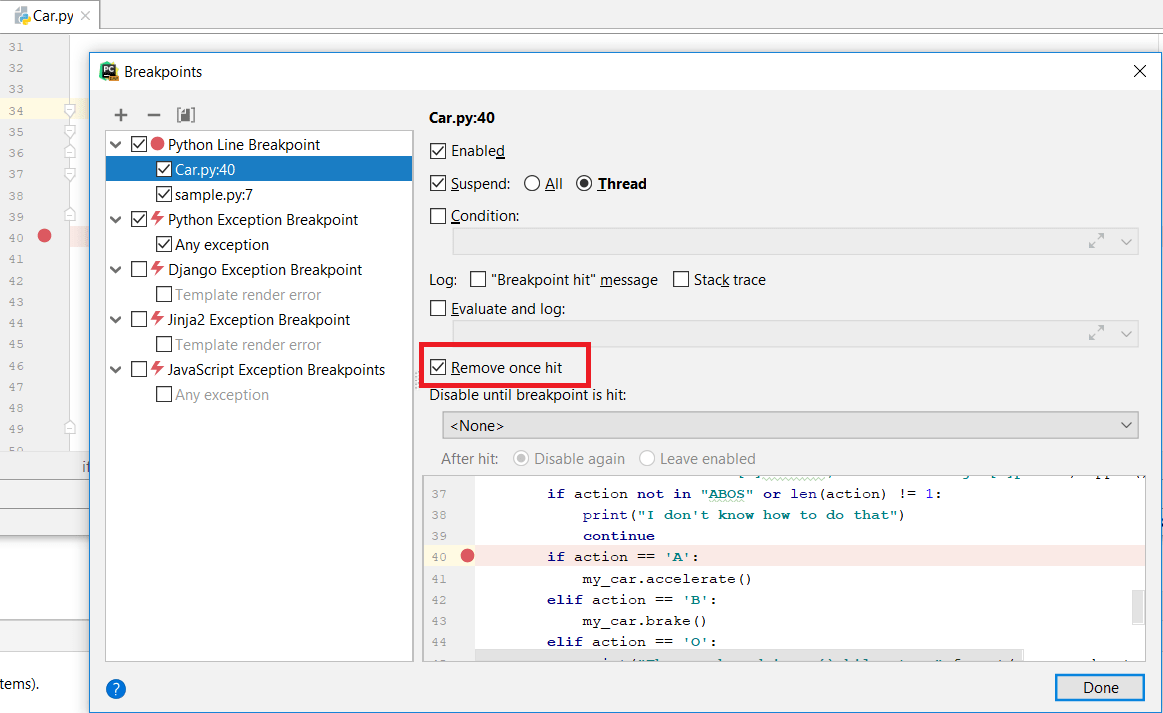Click the Python file icon on the Car.py tab
Viewport: 1163px width, 713px height.
click(x=22, y=16)
